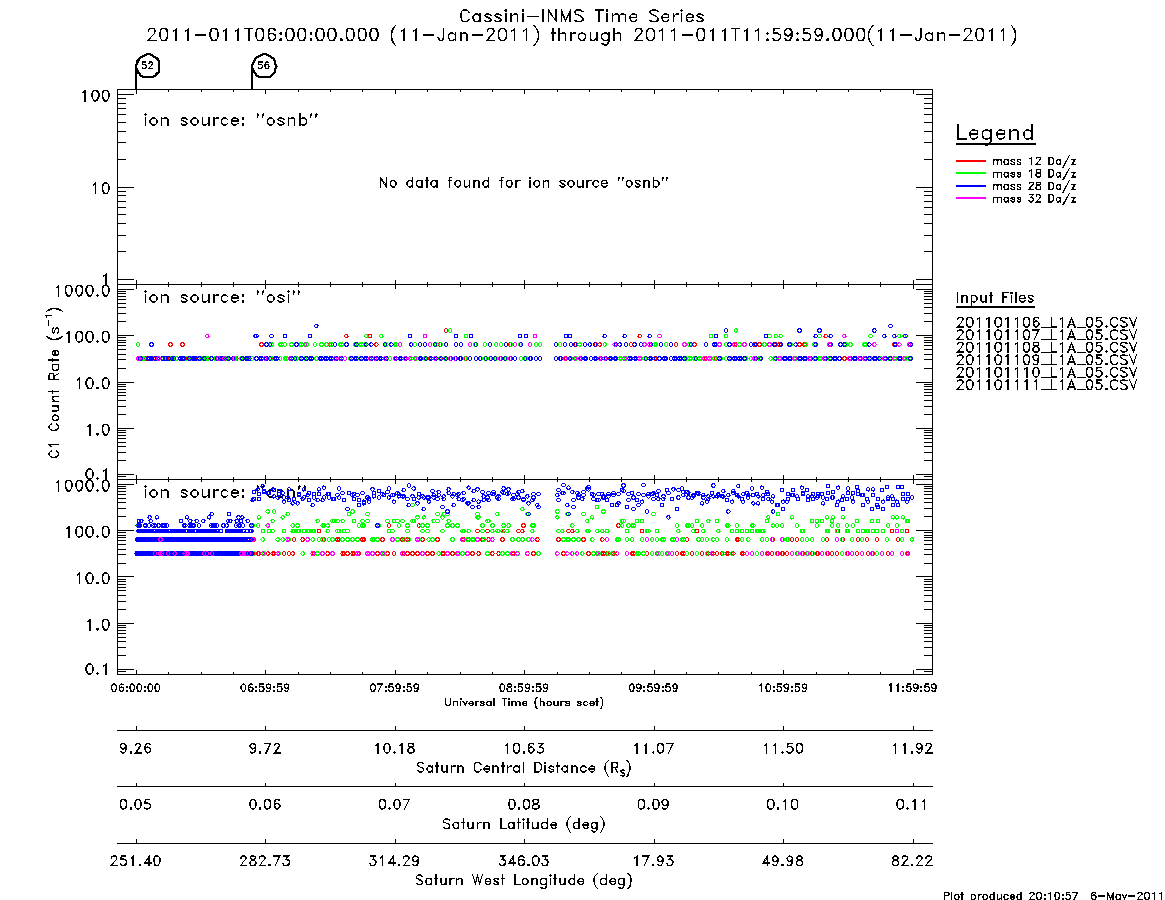Click the distance value 9.26
The height and width of the screenshot is (900, 1165).
pyautogui.click(x=135, y=748)
